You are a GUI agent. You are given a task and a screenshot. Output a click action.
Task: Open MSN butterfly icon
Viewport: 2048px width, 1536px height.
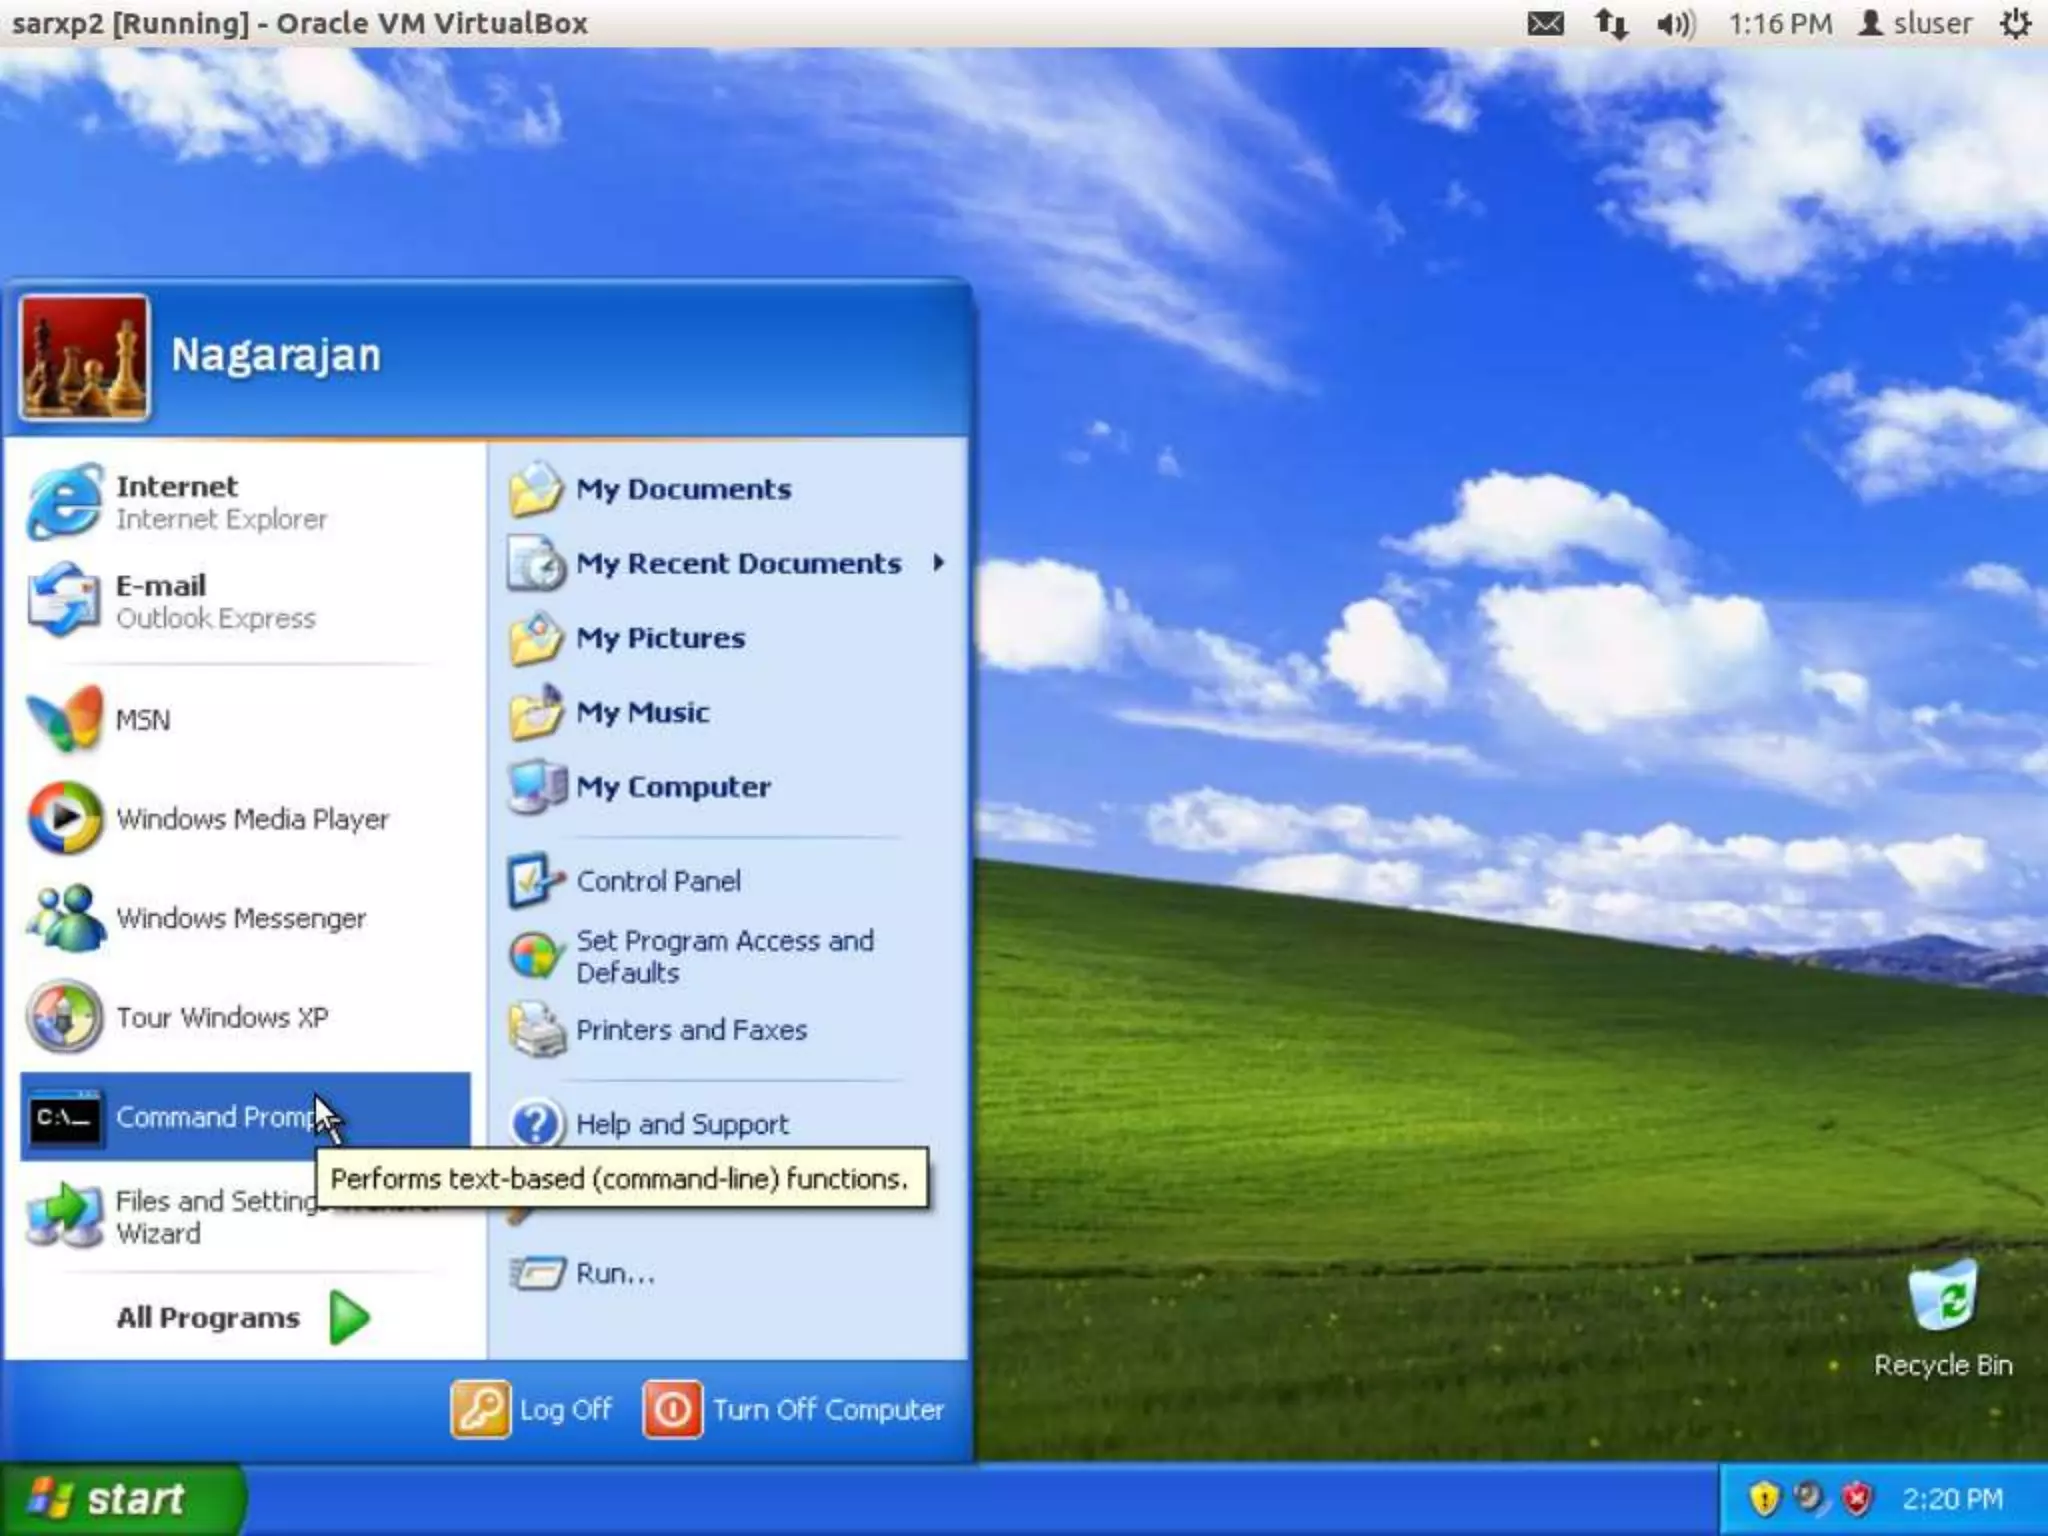click(x=66, y=719)
